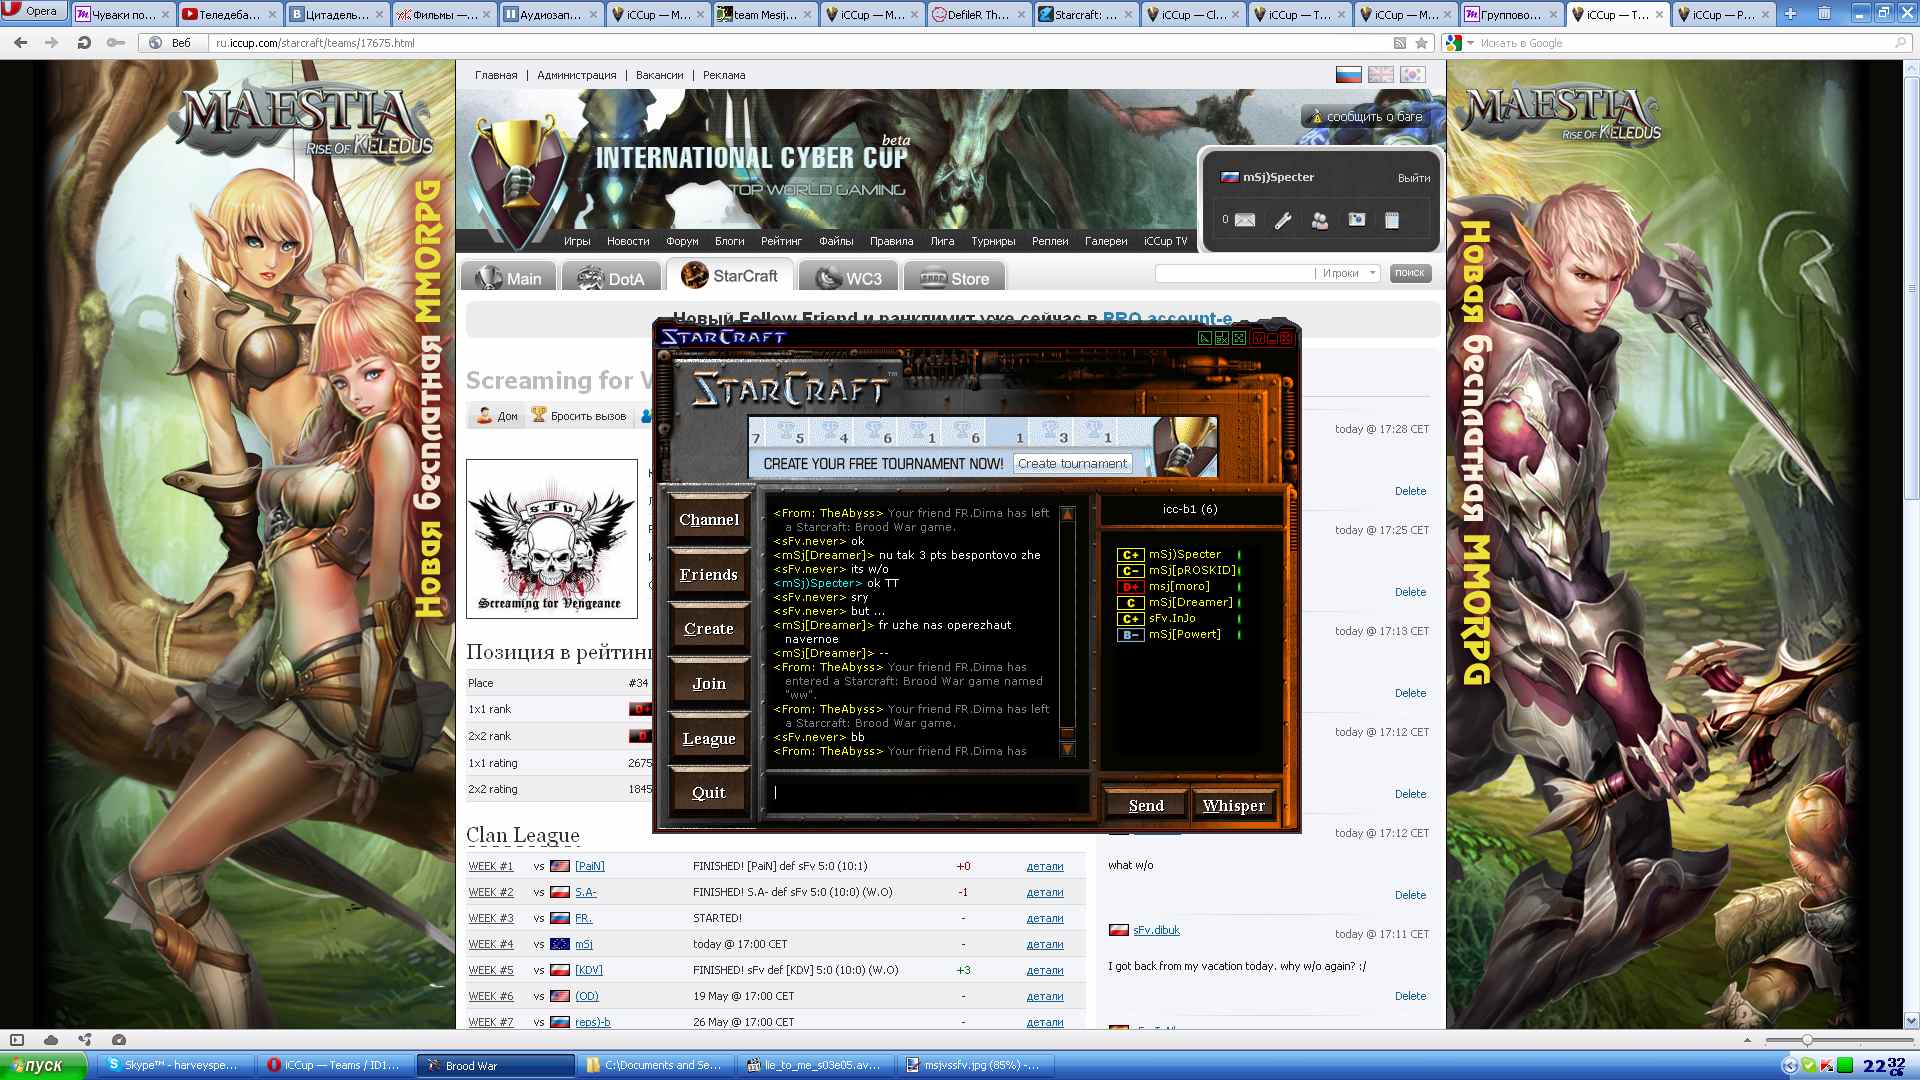Switch to Skype in the taskbar
This screenshot has width=1920, height=1080.
(174, 1065)
